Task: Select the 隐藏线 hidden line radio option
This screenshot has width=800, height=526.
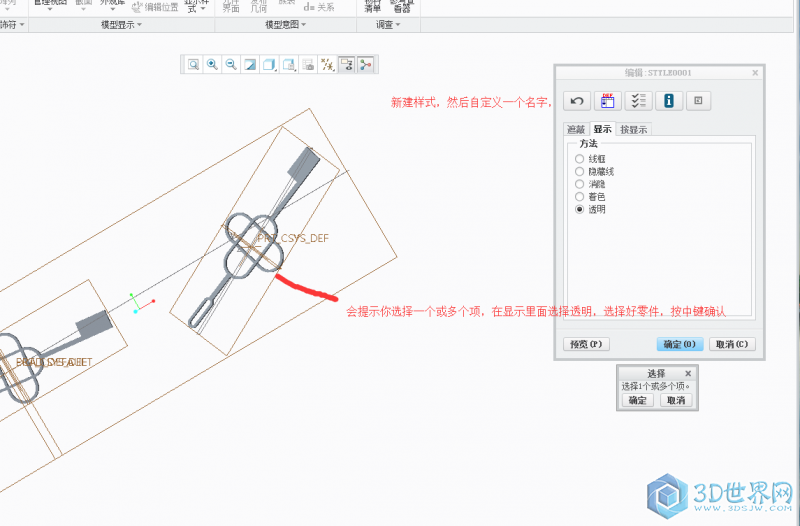Action: pos(580,172)
